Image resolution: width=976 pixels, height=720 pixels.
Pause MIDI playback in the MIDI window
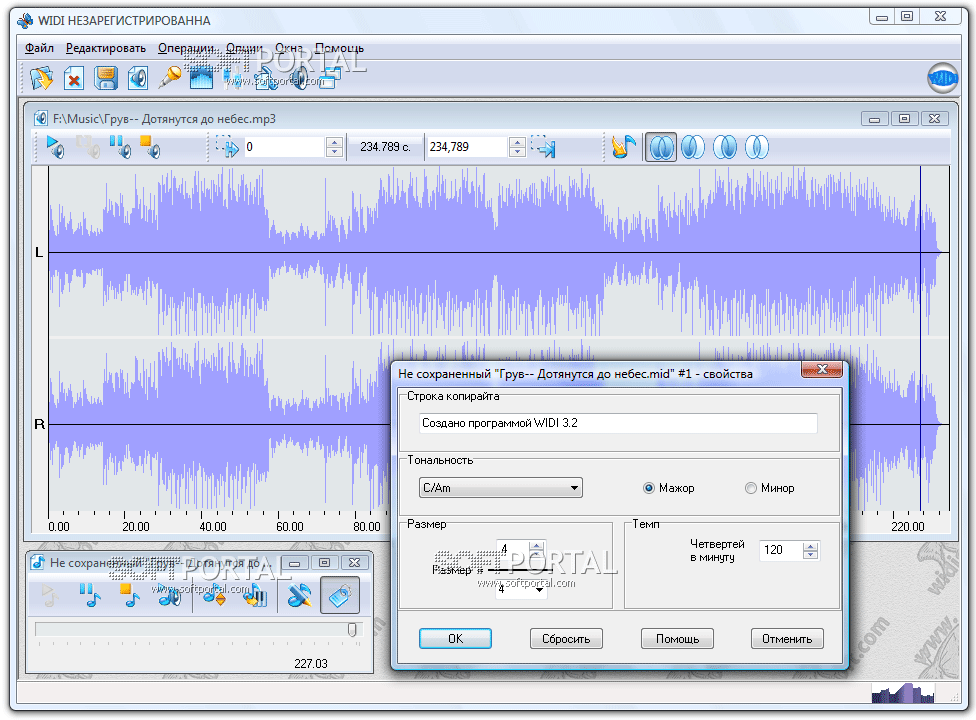click(x=90, y=596)
